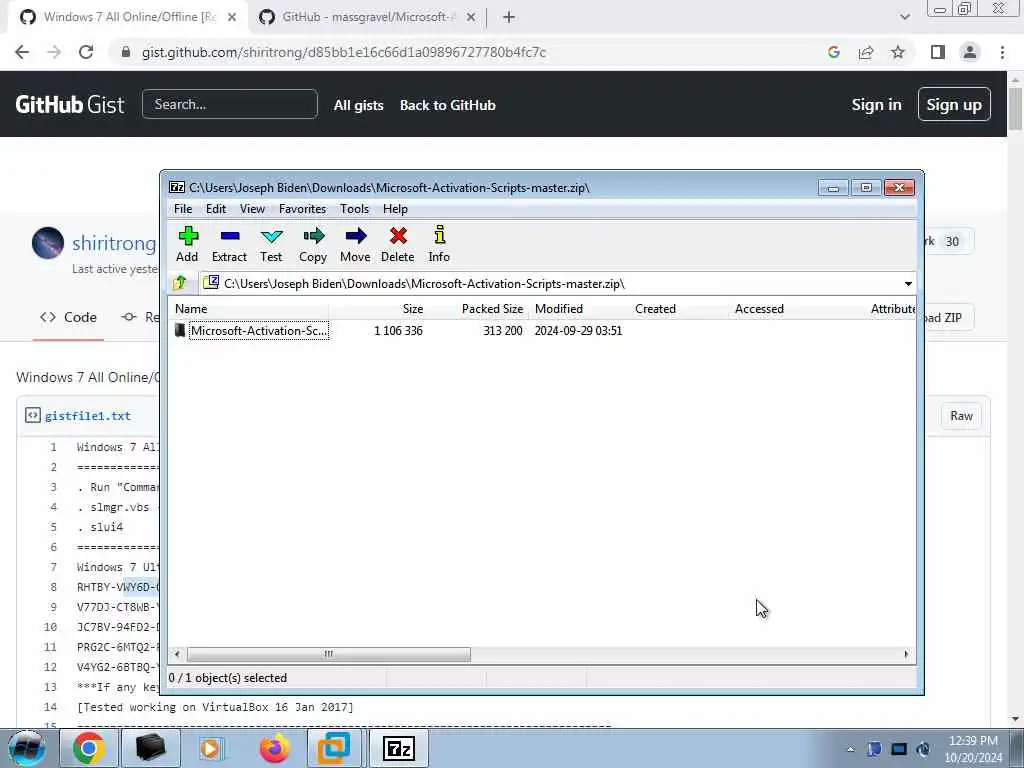Click Sign in on GitHub Gist
Viewport: 1024px width, 768px height.
876,104
